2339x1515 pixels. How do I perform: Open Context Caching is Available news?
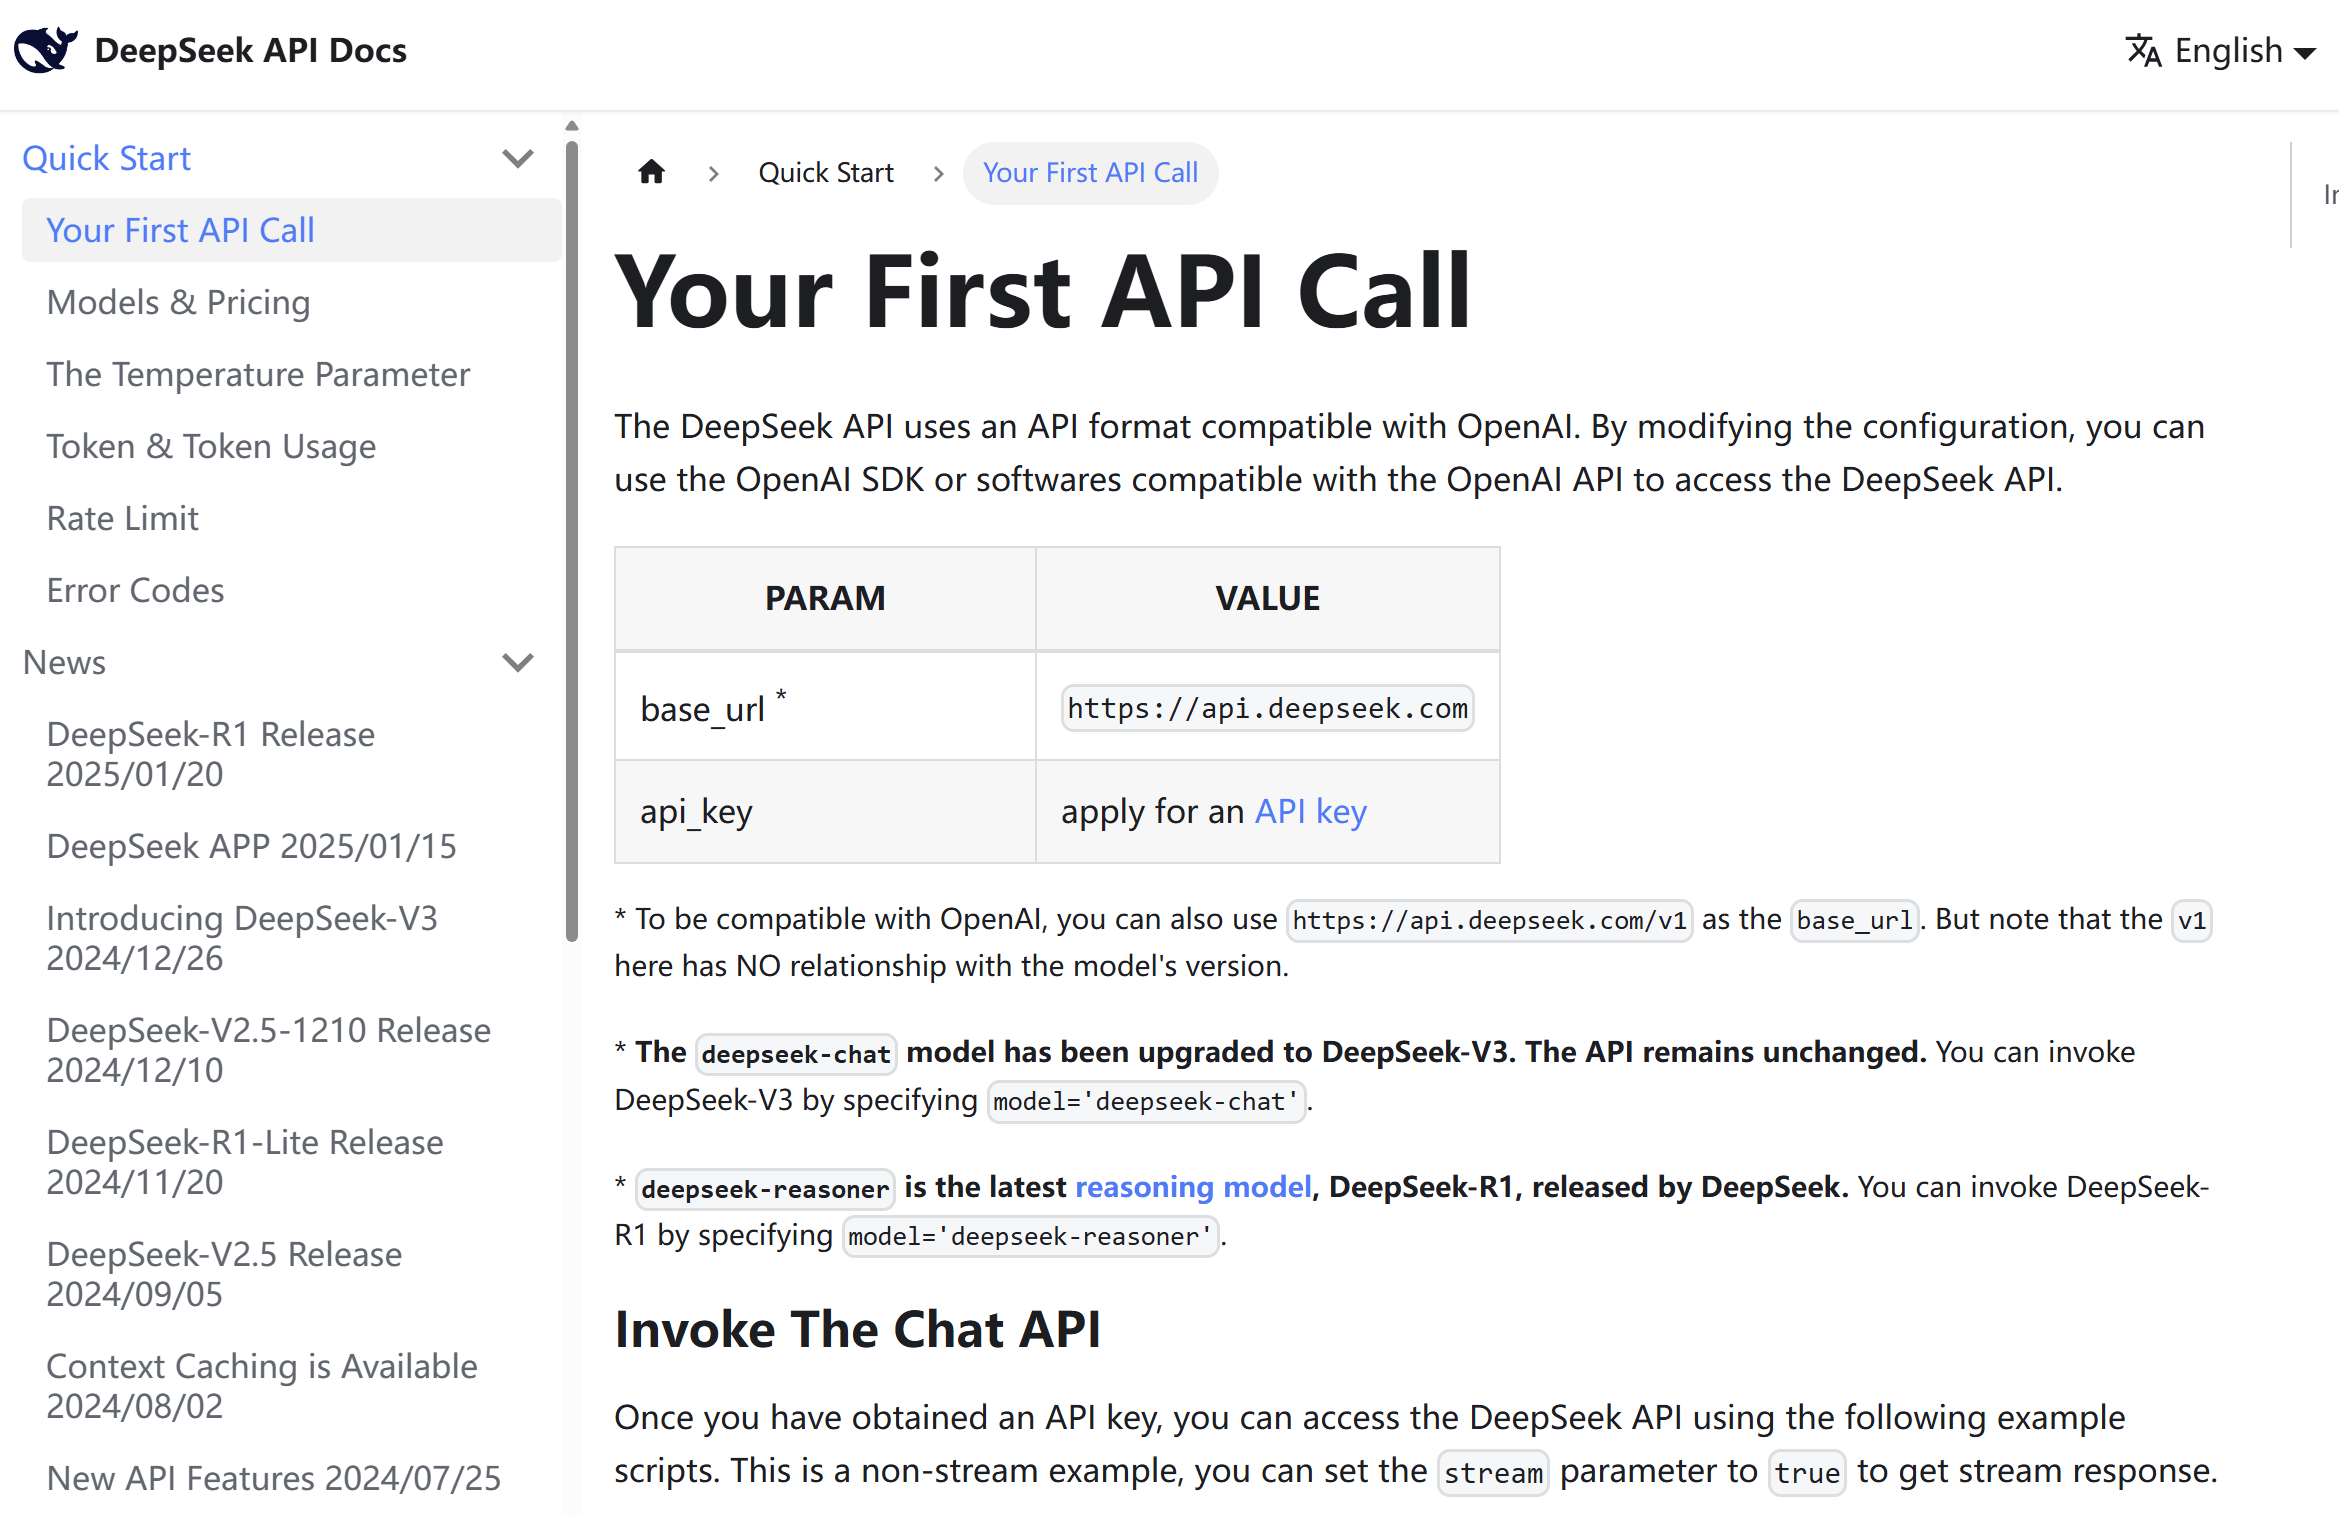(262, 1386)
